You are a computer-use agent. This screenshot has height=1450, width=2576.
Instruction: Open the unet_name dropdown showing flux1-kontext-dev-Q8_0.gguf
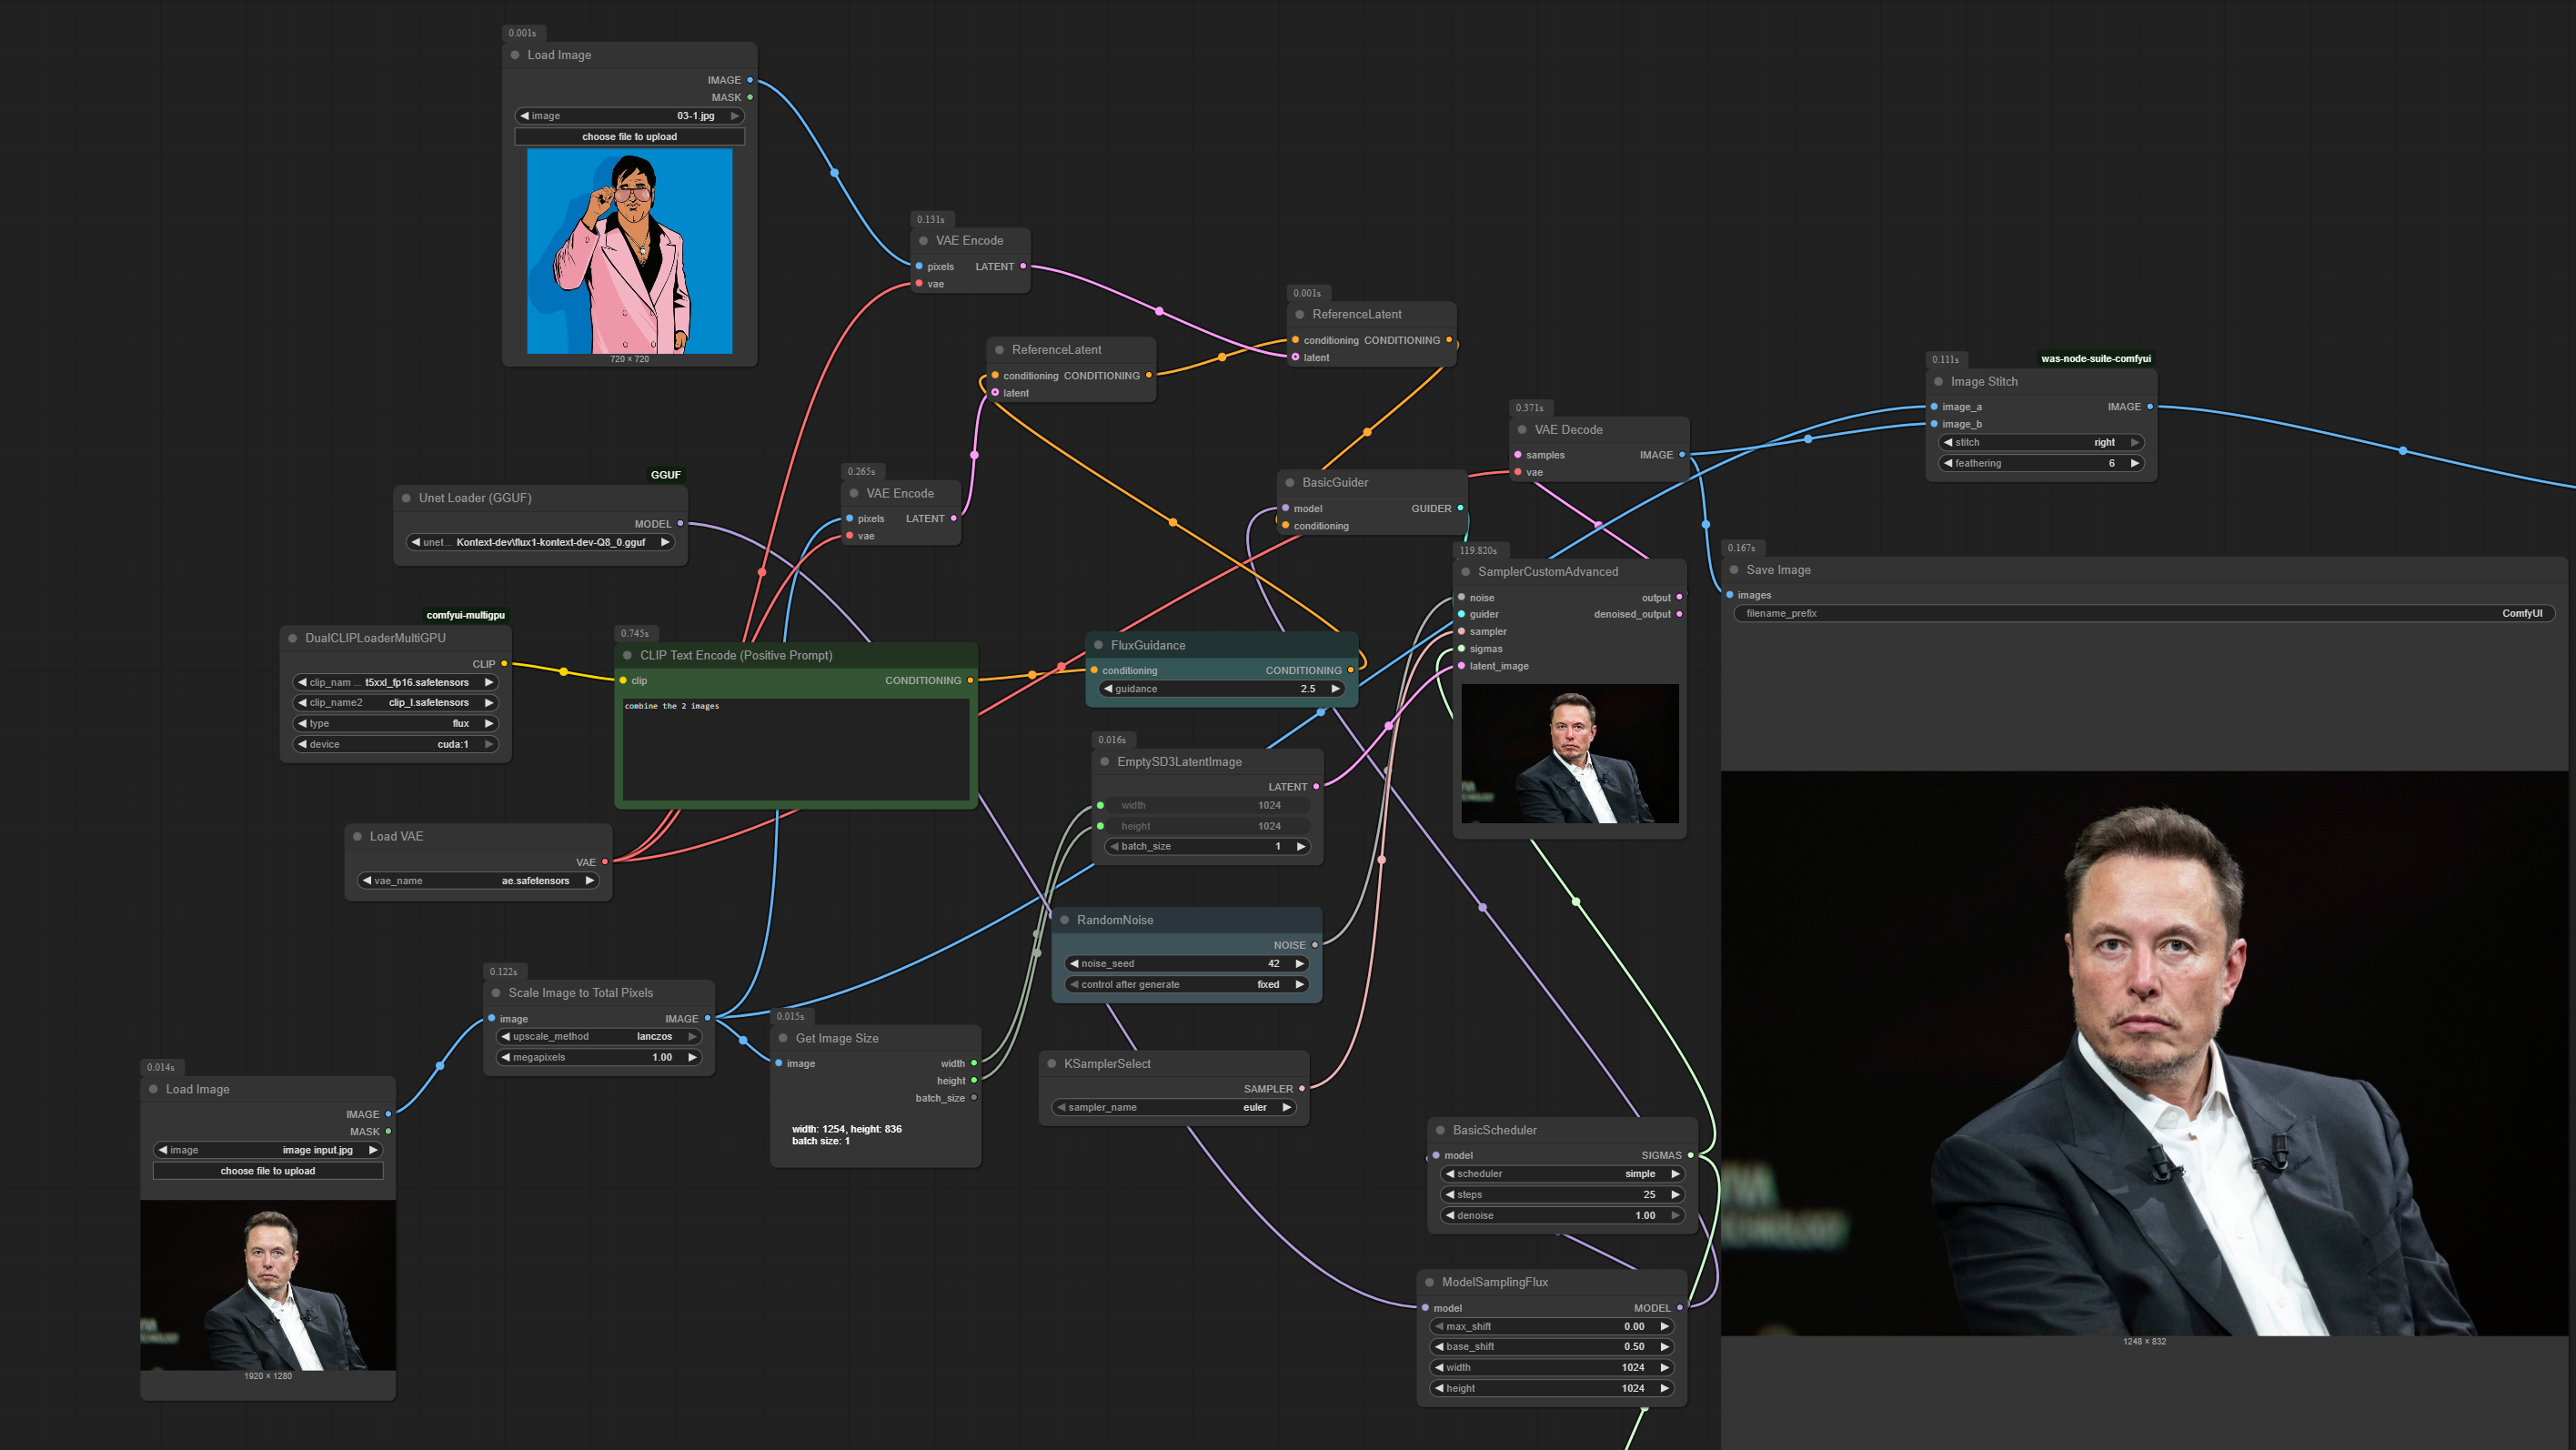pos(541,543)
